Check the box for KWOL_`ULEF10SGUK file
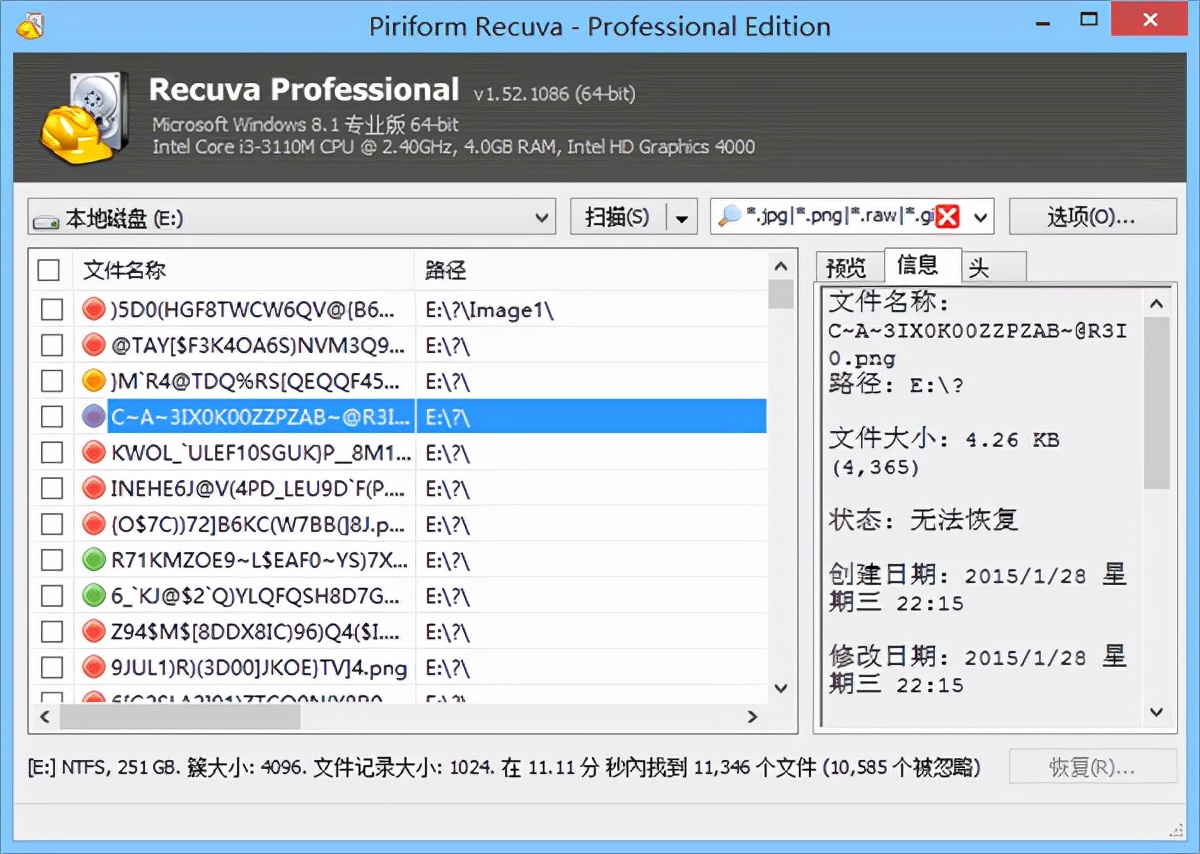Screen dimensions: 1200x854 (x=51, y=453)
